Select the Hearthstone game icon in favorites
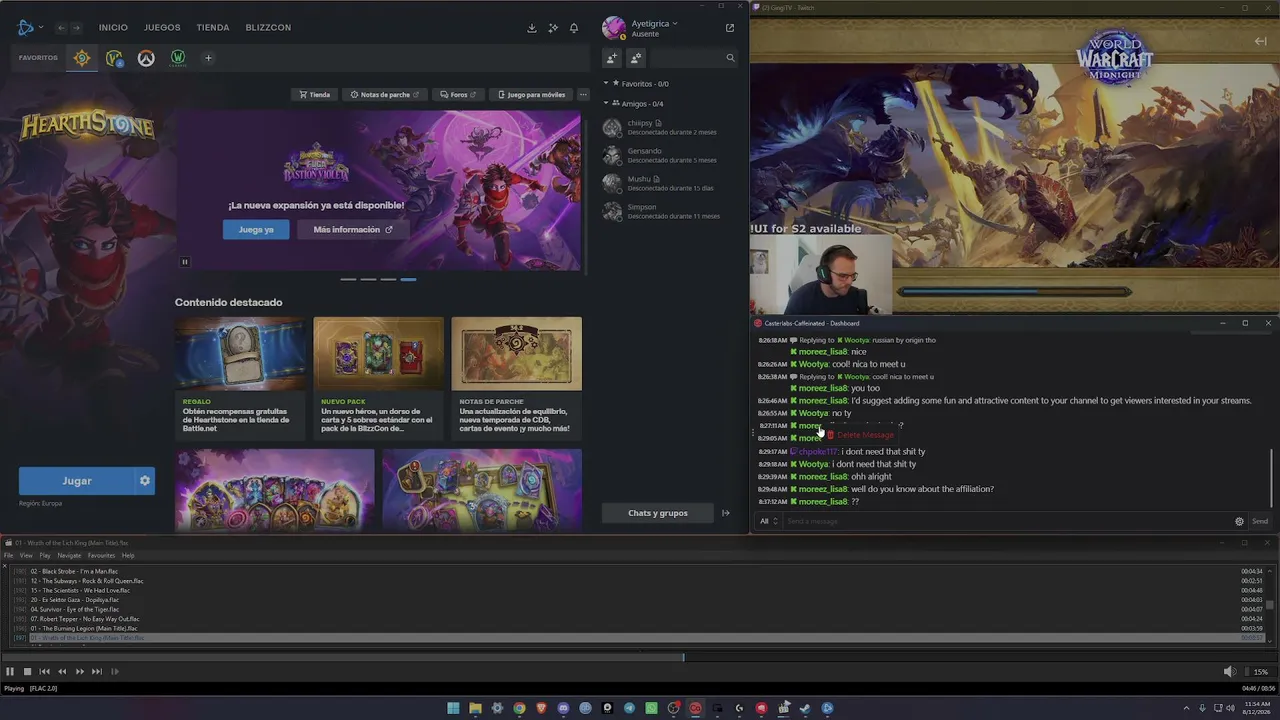The width and height of the screenshot is (1280, 720). 82,58
